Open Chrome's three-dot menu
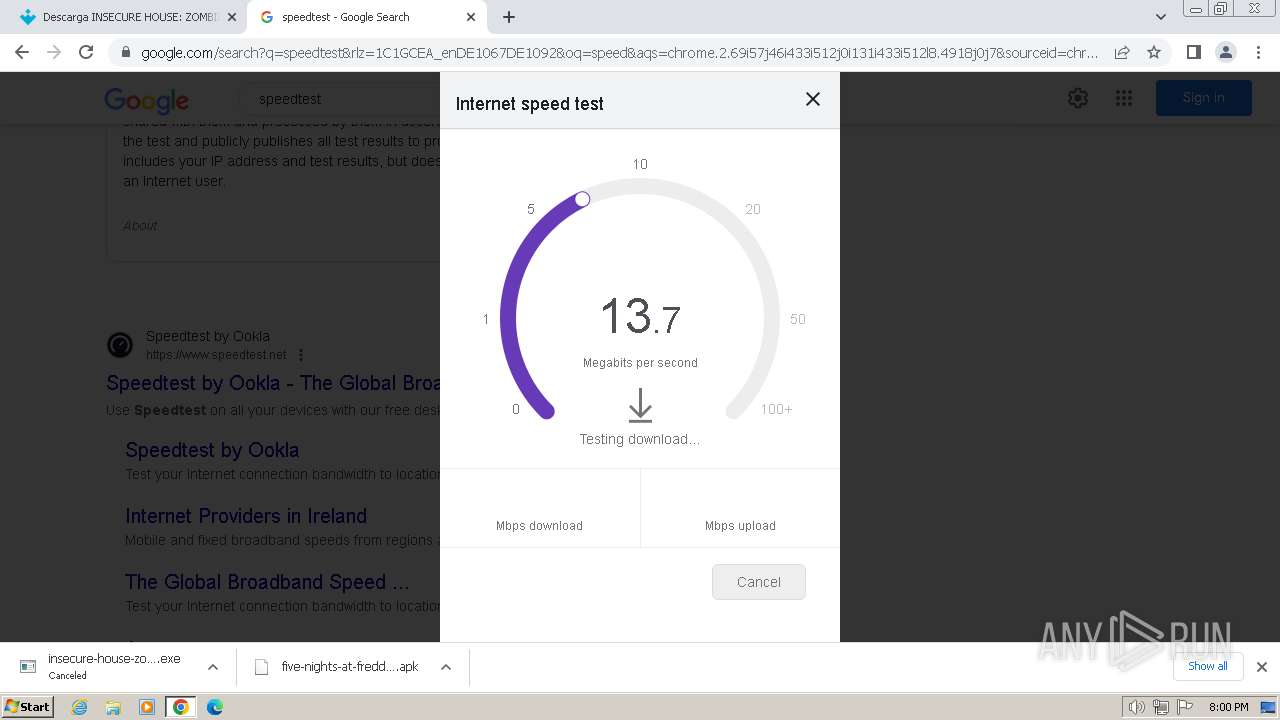The height and width of the screenshot is (720, 1280). tap(1257, 52)
